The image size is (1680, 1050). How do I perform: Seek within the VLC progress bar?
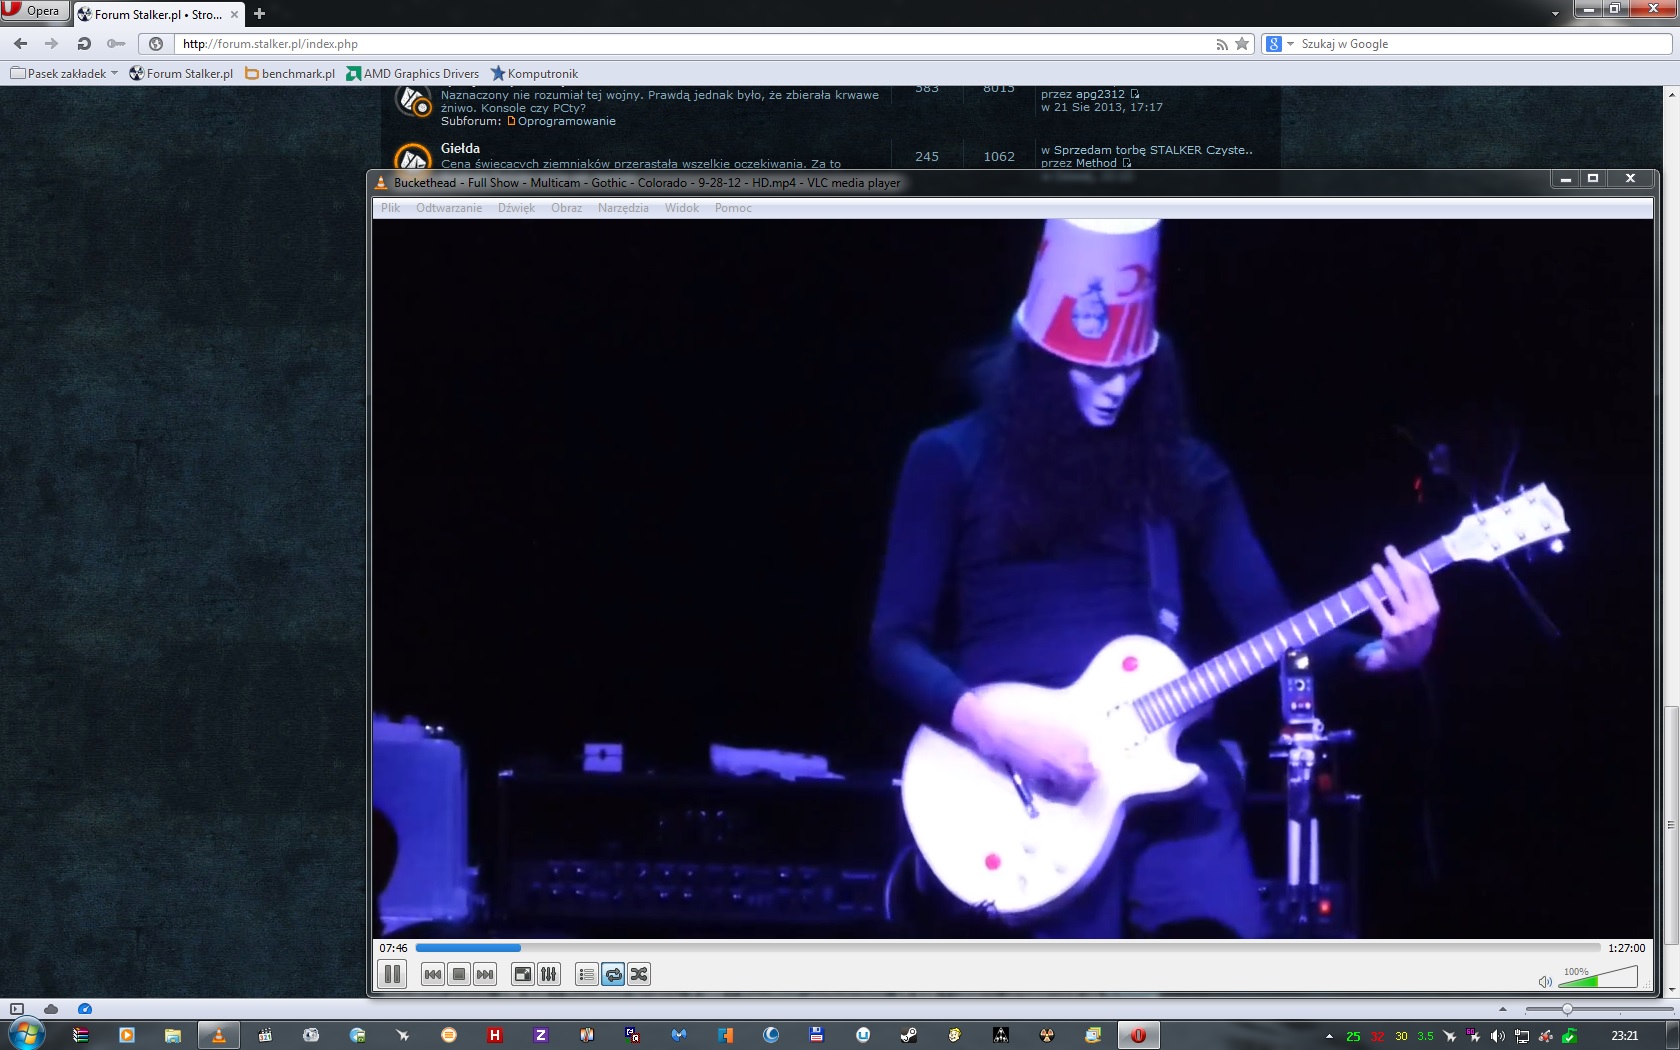1008,948
